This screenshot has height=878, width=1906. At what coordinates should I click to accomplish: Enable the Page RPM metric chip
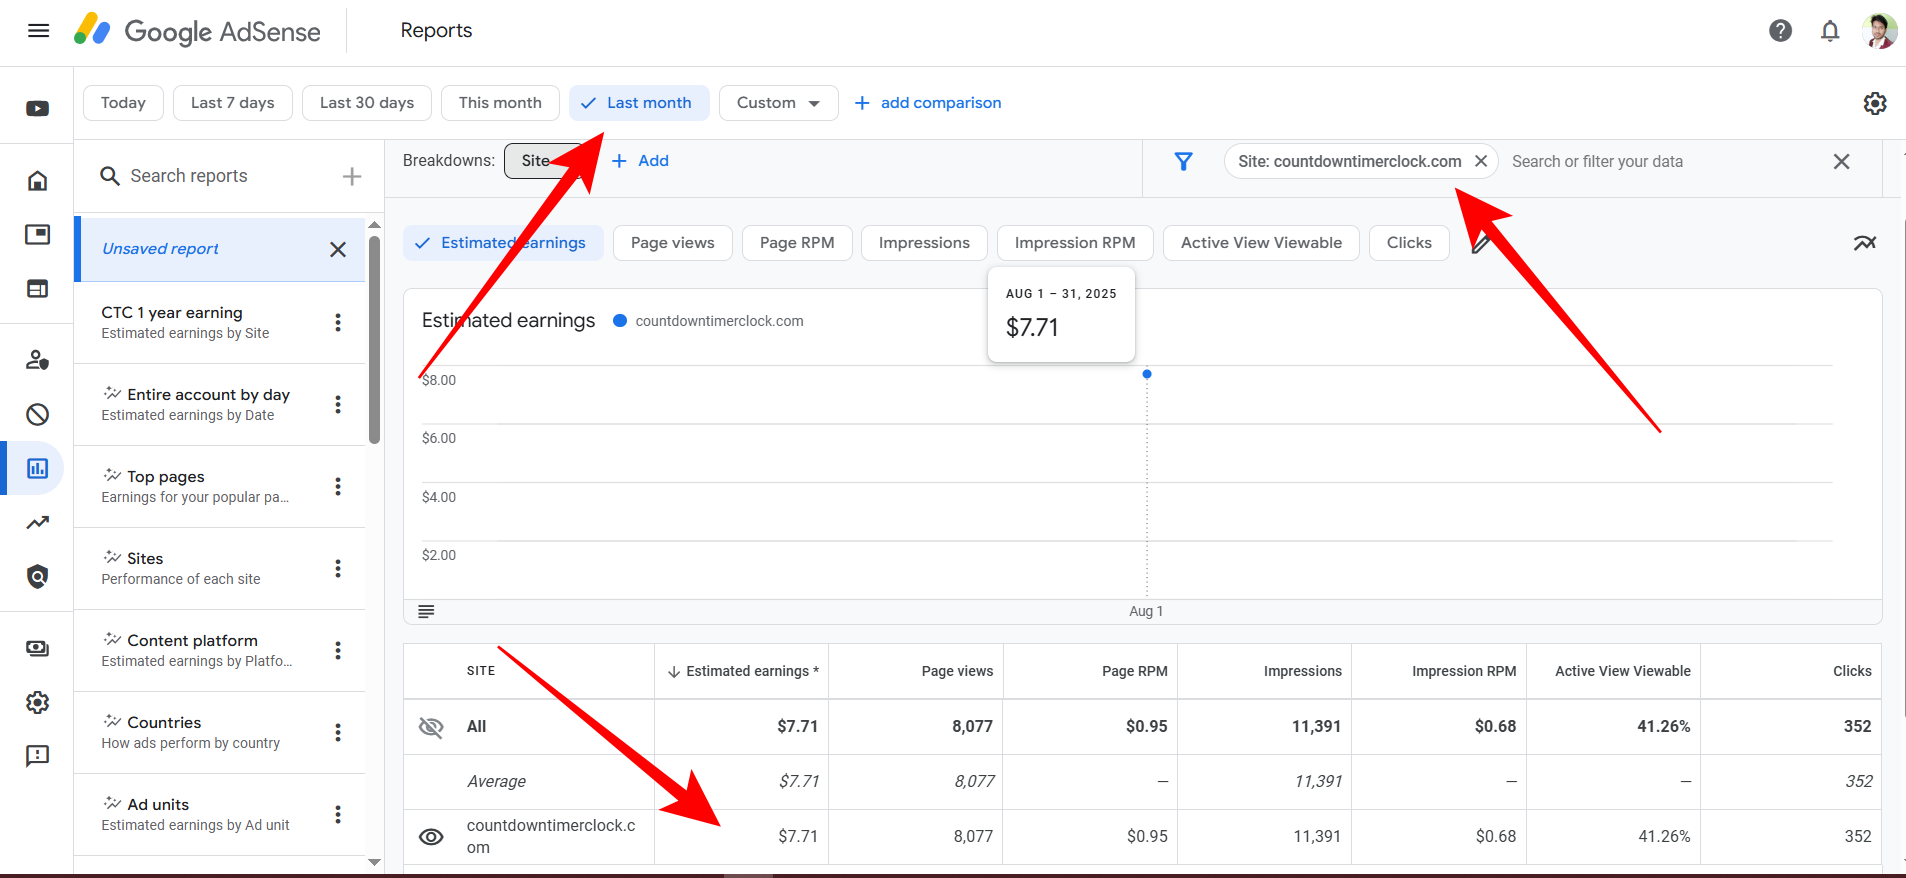coord(797,243)
